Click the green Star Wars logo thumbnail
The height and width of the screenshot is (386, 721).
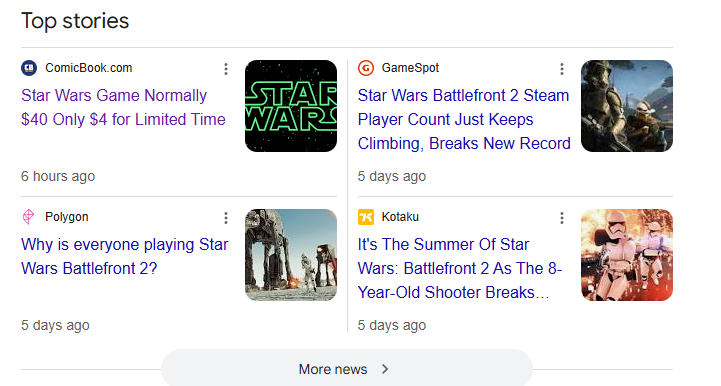point(291,106)
